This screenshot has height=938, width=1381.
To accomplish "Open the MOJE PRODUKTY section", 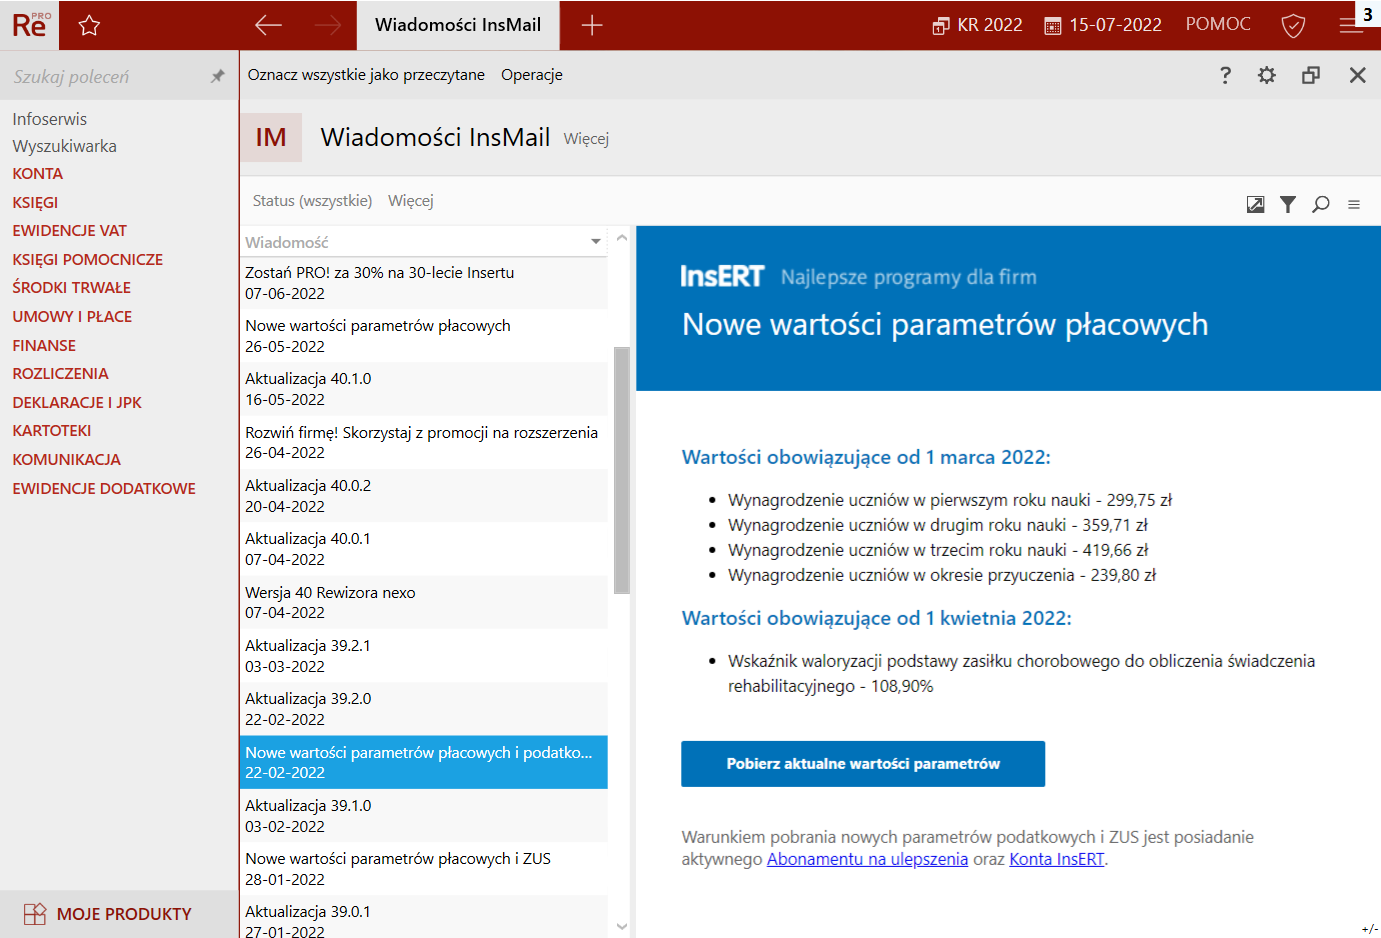I will (119, 914).
